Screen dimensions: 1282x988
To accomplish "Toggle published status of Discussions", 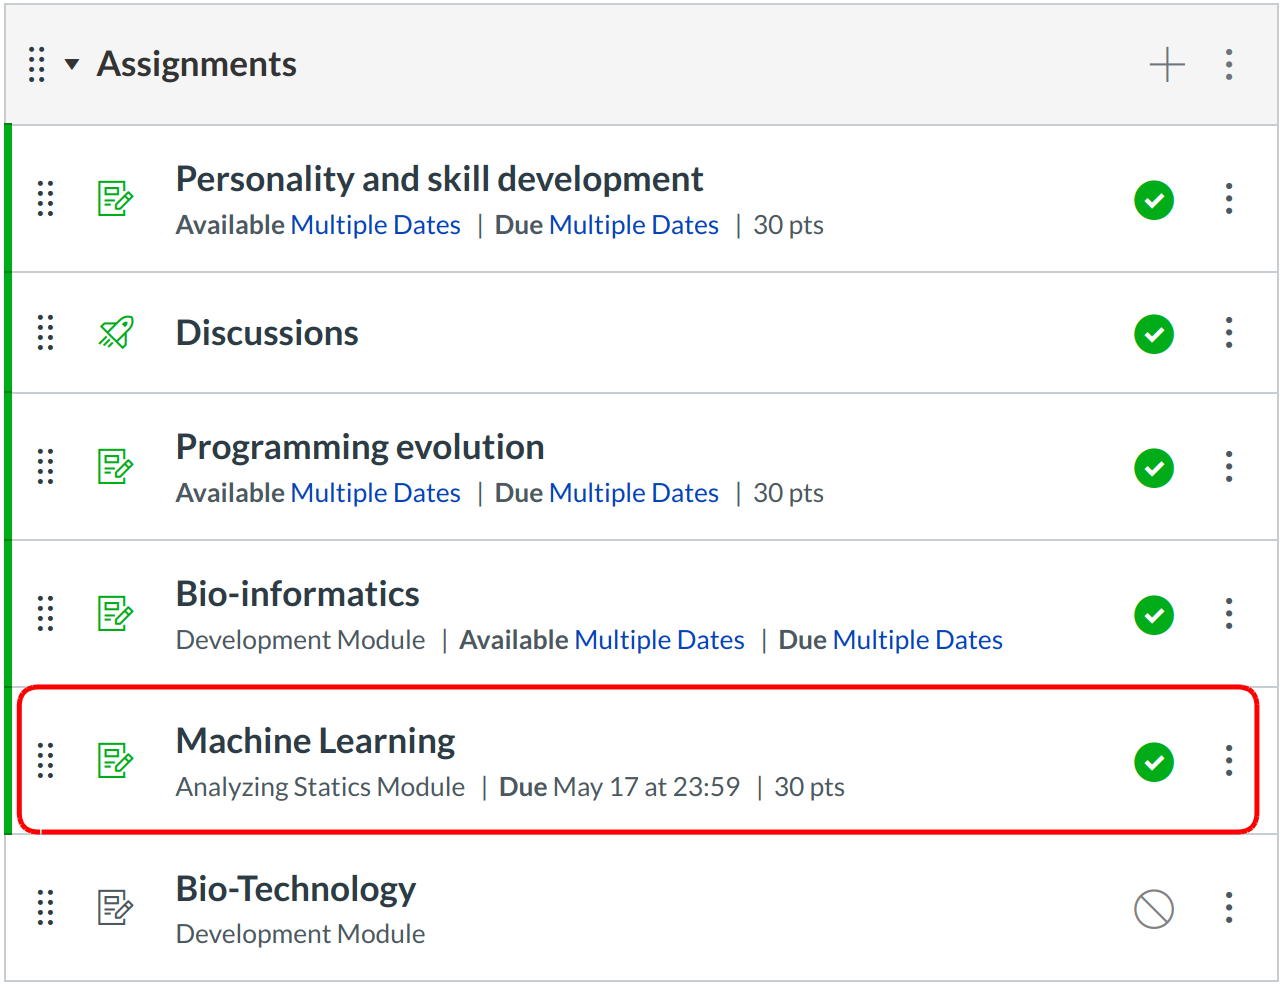I will tap(1153, 334).
